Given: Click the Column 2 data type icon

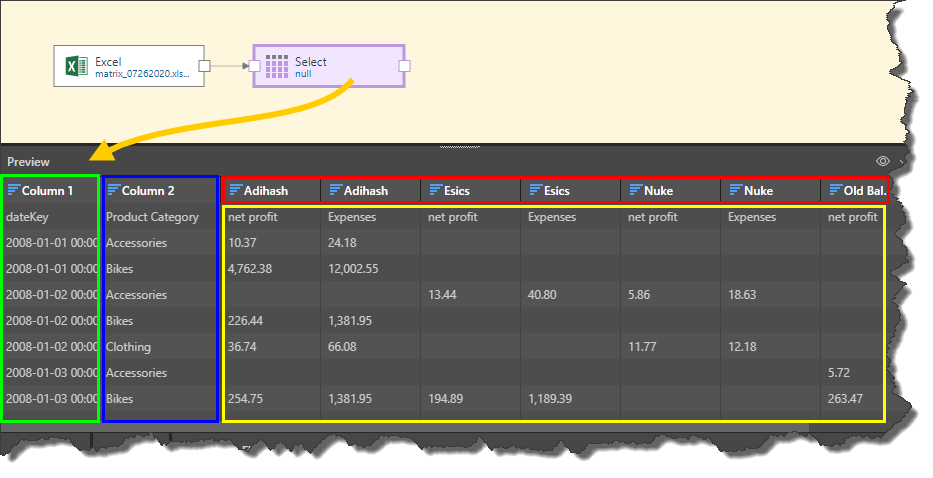Looking at the screenshot, I should [x=113, y=190].
